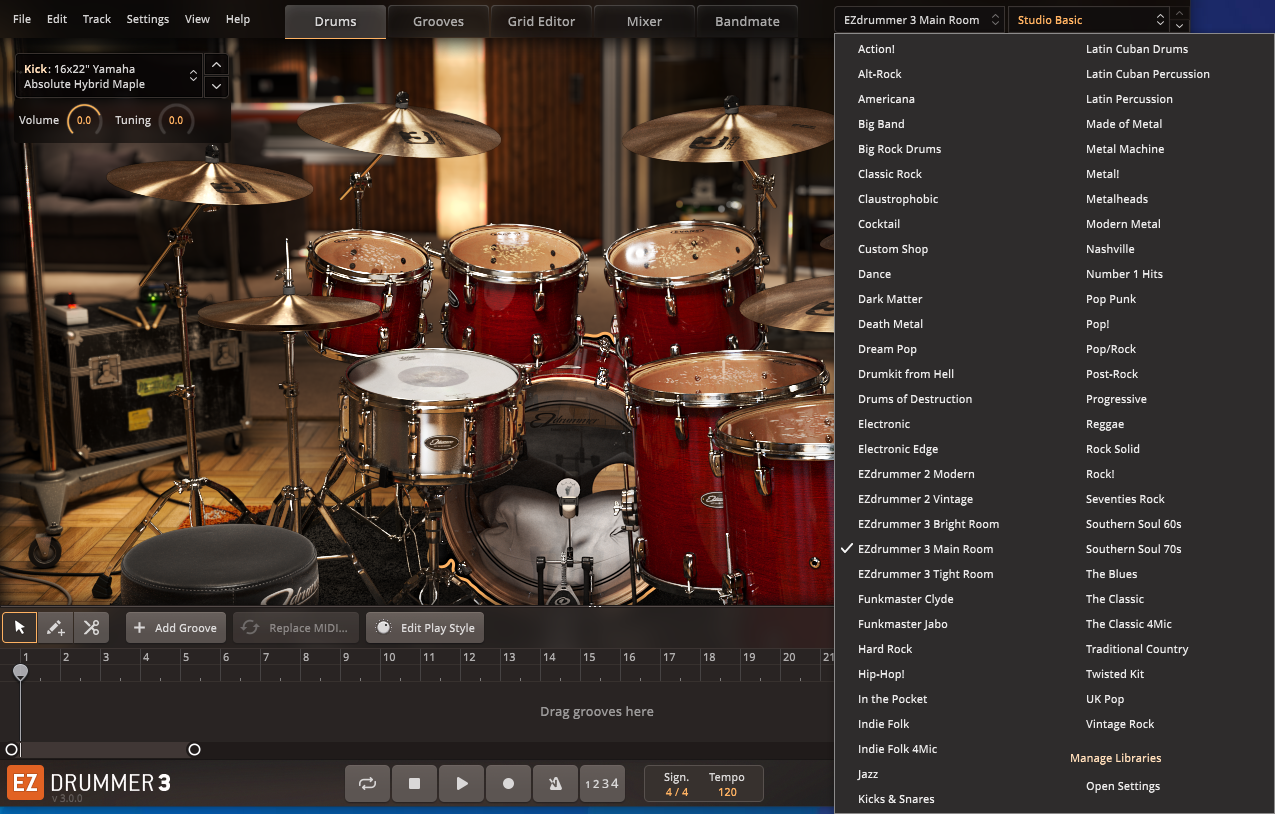Click the record button in transport
Viewport: 1275px width, 814px height.
pos(508,784)
